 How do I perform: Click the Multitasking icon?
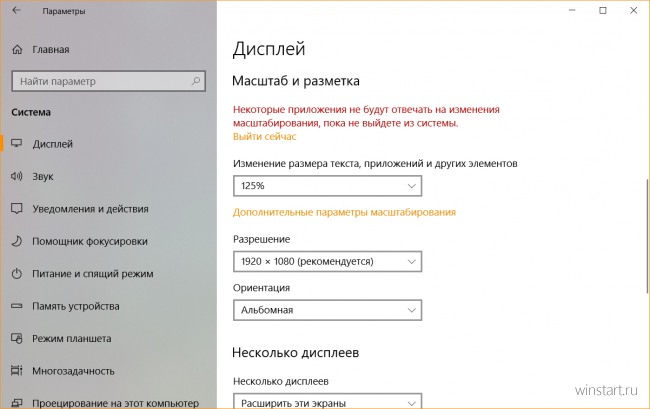[17, 370]
